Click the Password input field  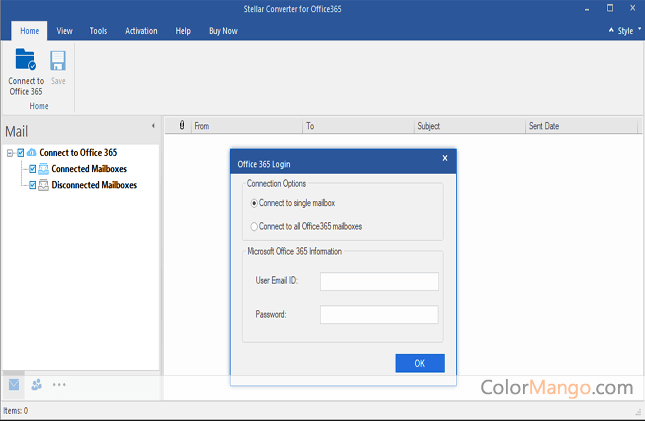pos(379,314)
